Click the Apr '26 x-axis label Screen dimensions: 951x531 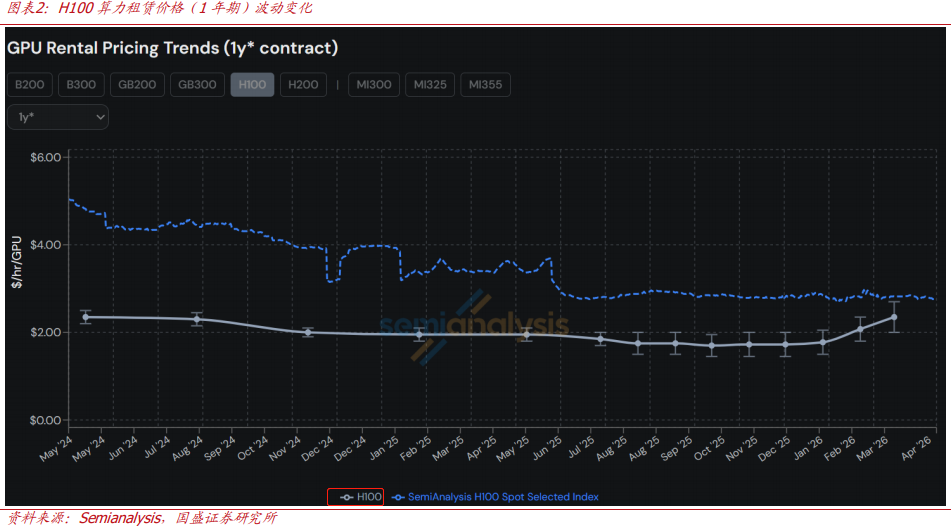click(916, 448)
